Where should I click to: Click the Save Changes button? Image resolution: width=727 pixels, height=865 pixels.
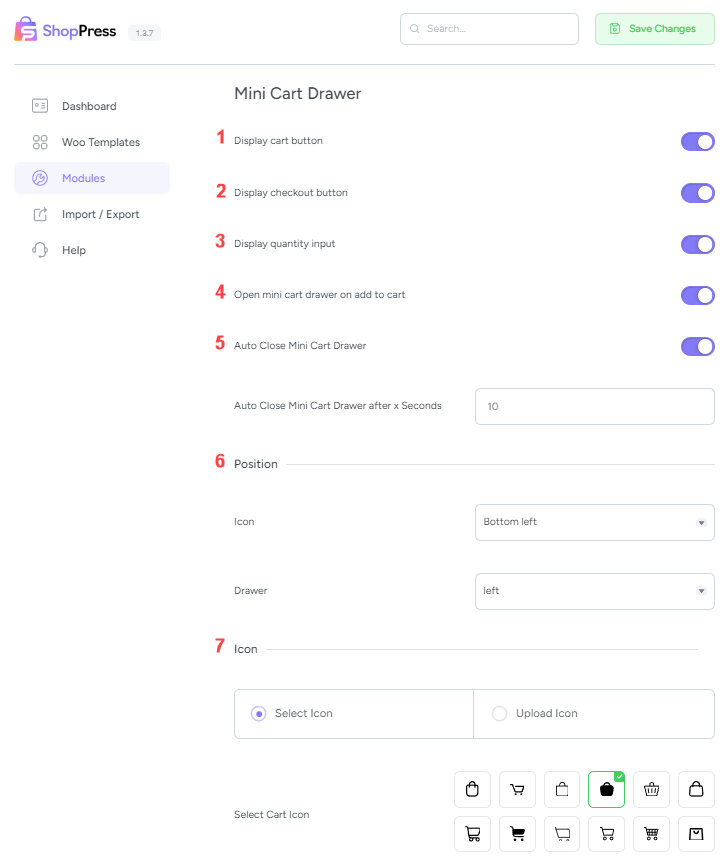coord(654,29)
